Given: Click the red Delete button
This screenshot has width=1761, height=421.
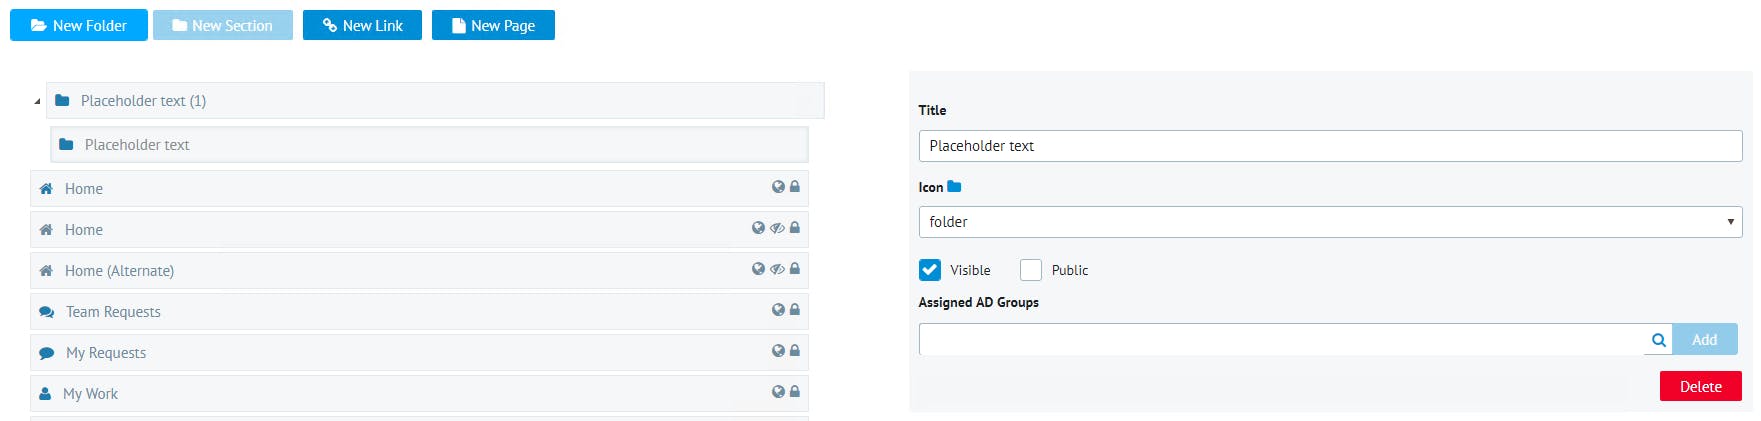Looking at the screenshot, I should pos(1700,386).
